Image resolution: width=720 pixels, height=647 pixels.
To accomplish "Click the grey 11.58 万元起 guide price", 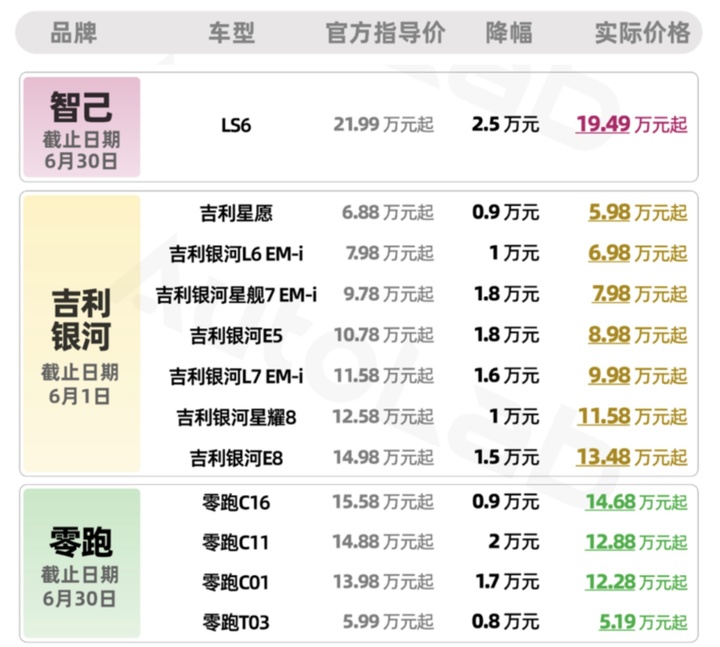I will [x=383, y=376].
